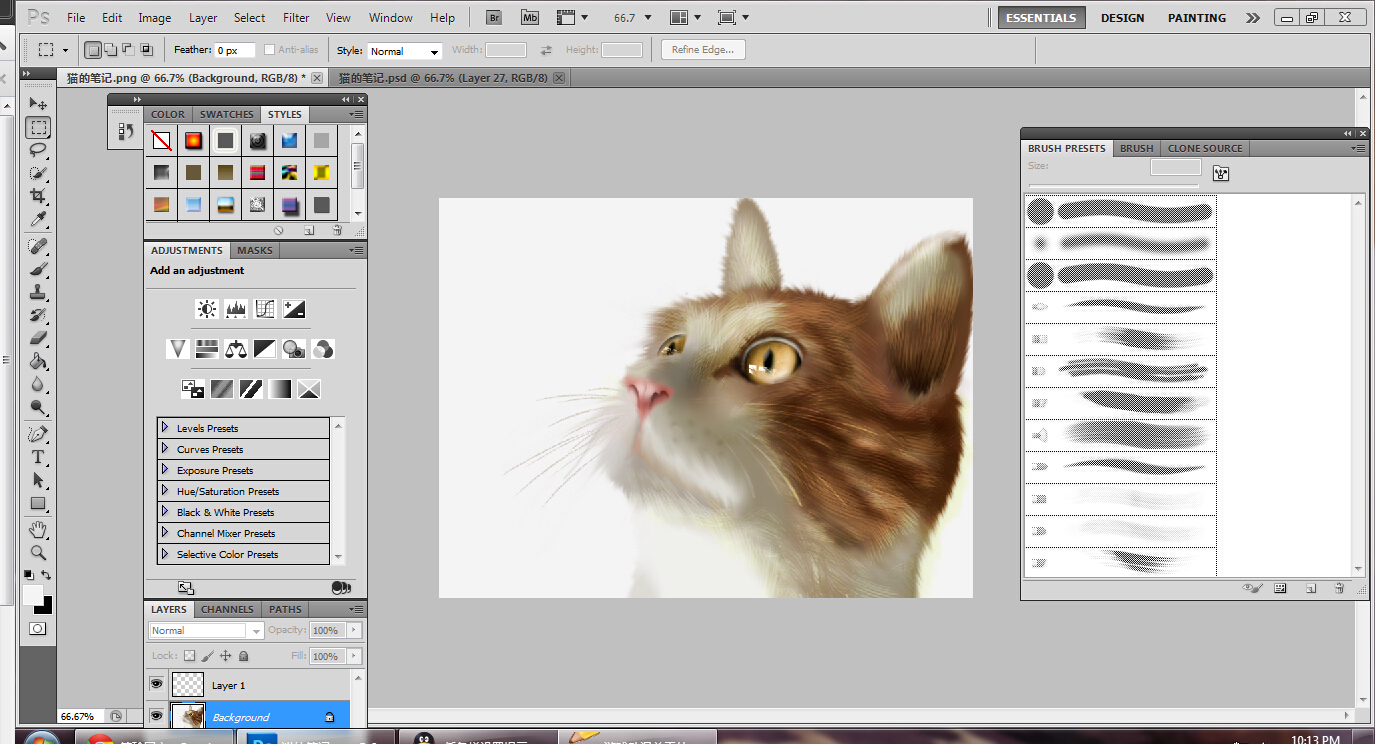Select the Zoom tool in the toolbox
This screenshot has height=744, width=1375.
(x=38, y=552)
